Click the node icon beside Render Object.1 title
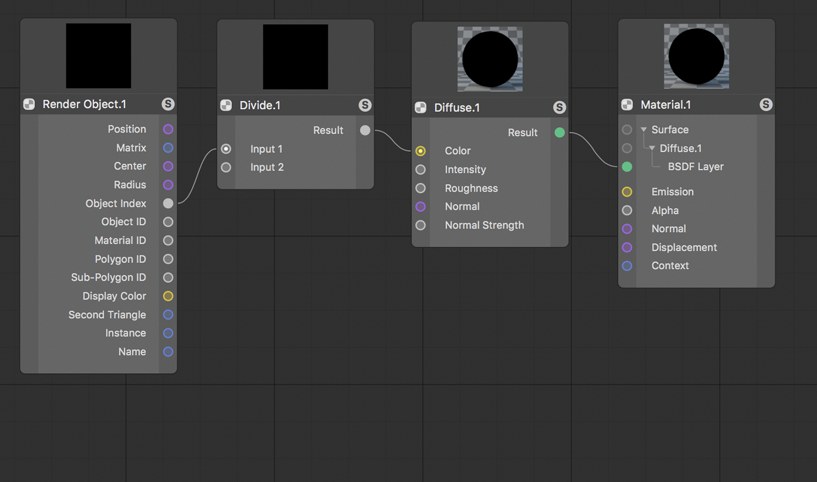 click(29, 104)
